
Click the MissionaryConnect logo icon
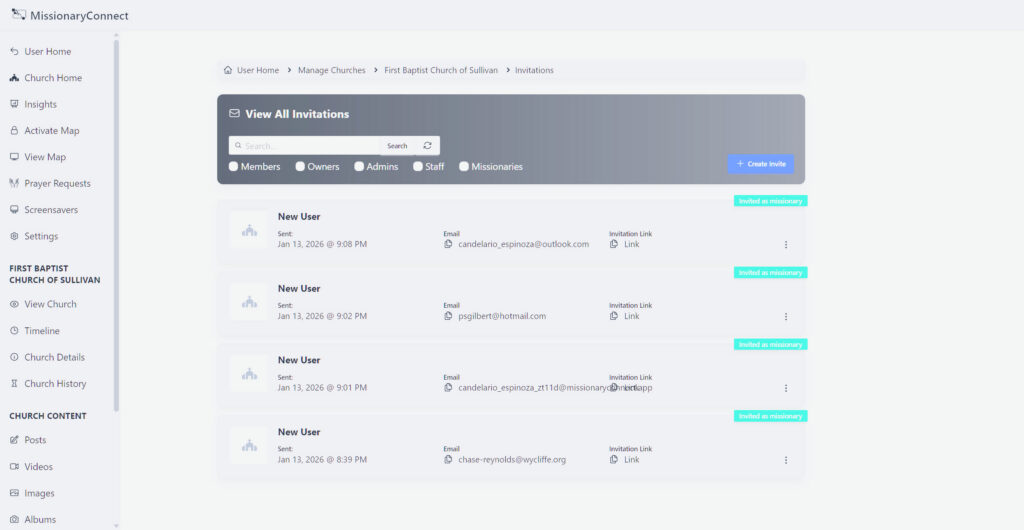[17, 15]
